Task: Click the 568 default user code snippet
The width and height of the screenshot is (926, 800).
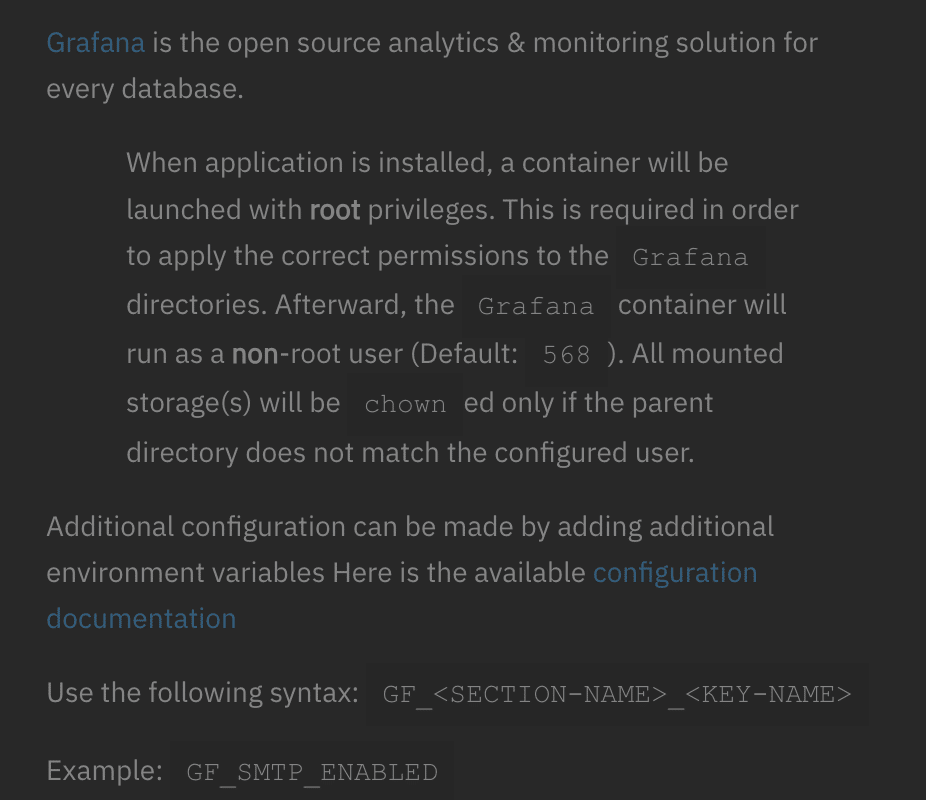Action: coord(566,355)
